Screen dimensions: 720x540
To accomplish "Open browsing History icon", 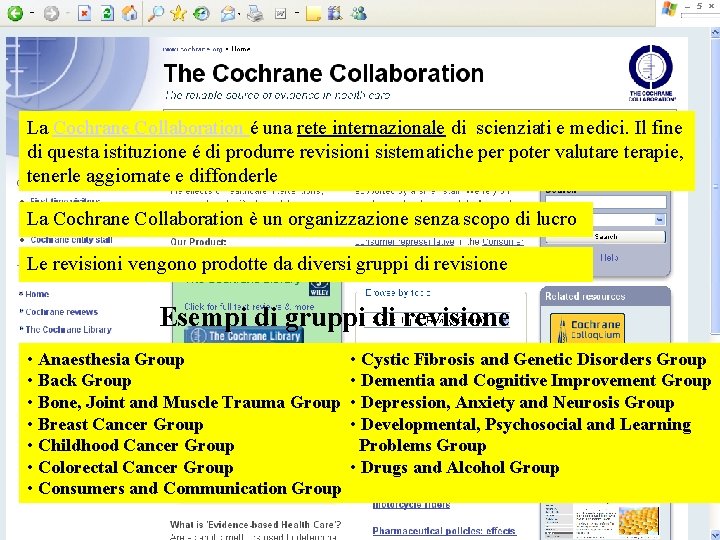I will tap(202, 13).
